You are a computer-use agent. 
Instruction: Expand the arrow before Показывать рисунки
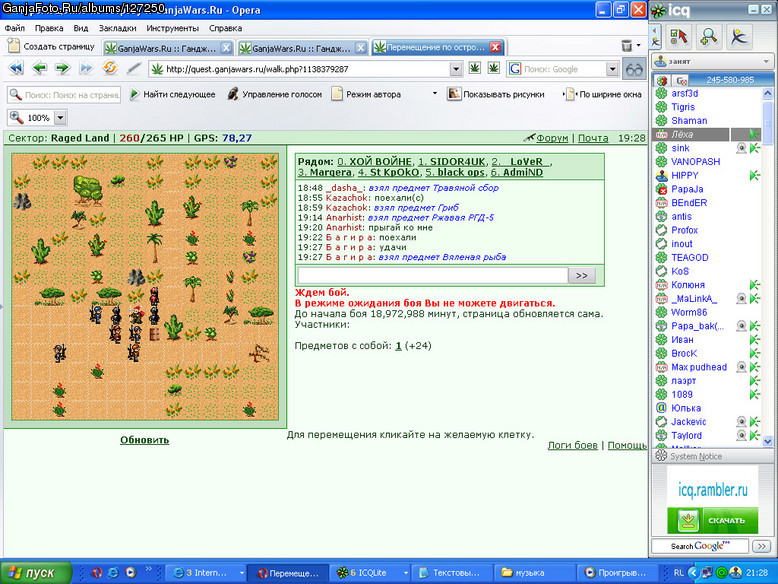435,93
